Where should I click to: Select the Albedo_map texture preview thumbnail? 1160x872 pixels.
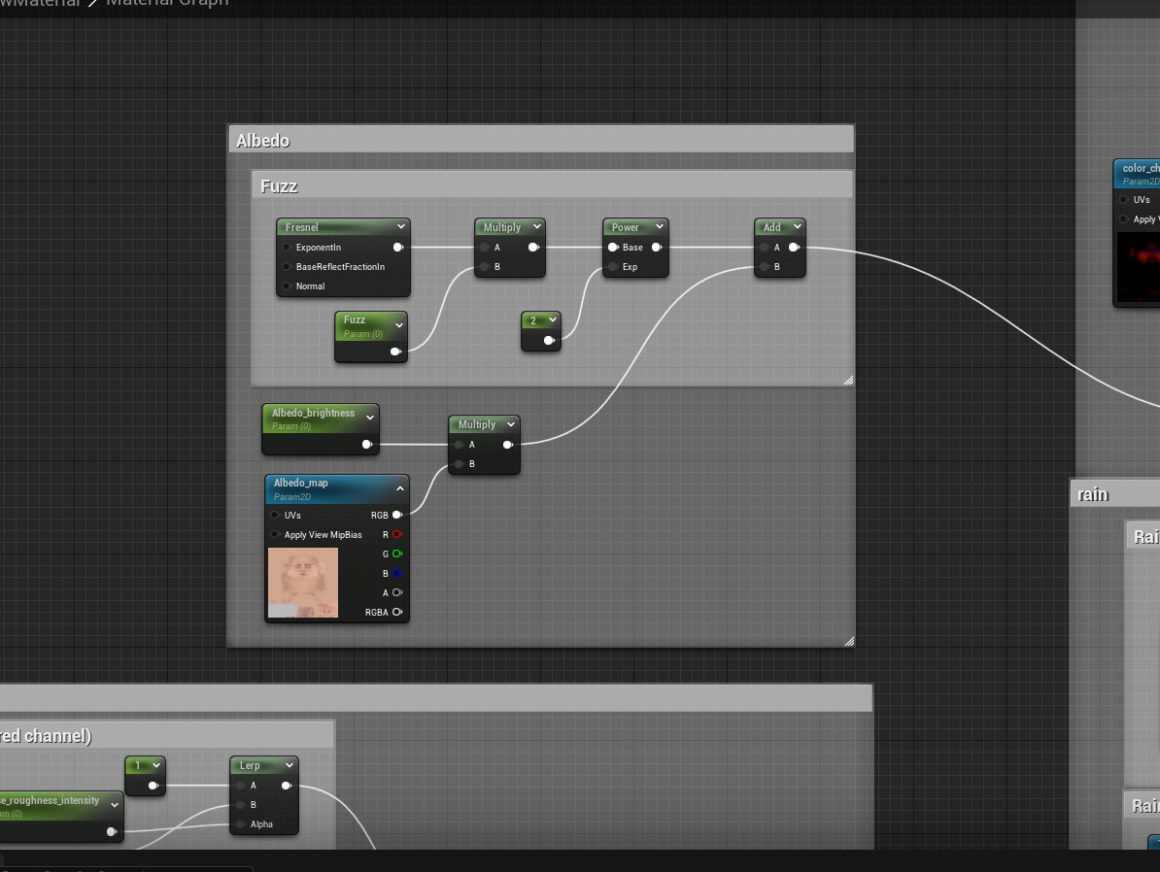pyautogui.click(x=303, y=583)
